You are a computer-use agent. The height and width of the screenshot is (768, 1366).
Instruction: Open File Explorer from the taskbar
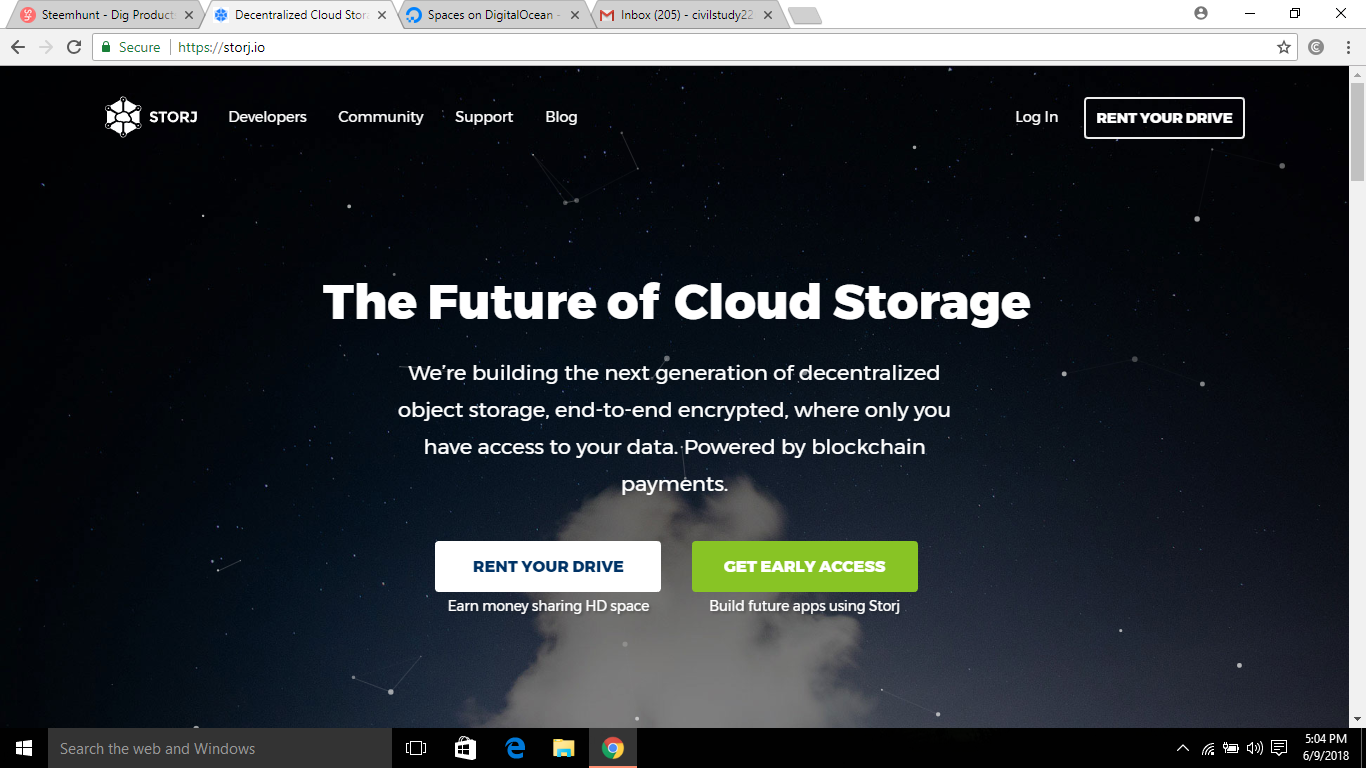pos(564,748)
